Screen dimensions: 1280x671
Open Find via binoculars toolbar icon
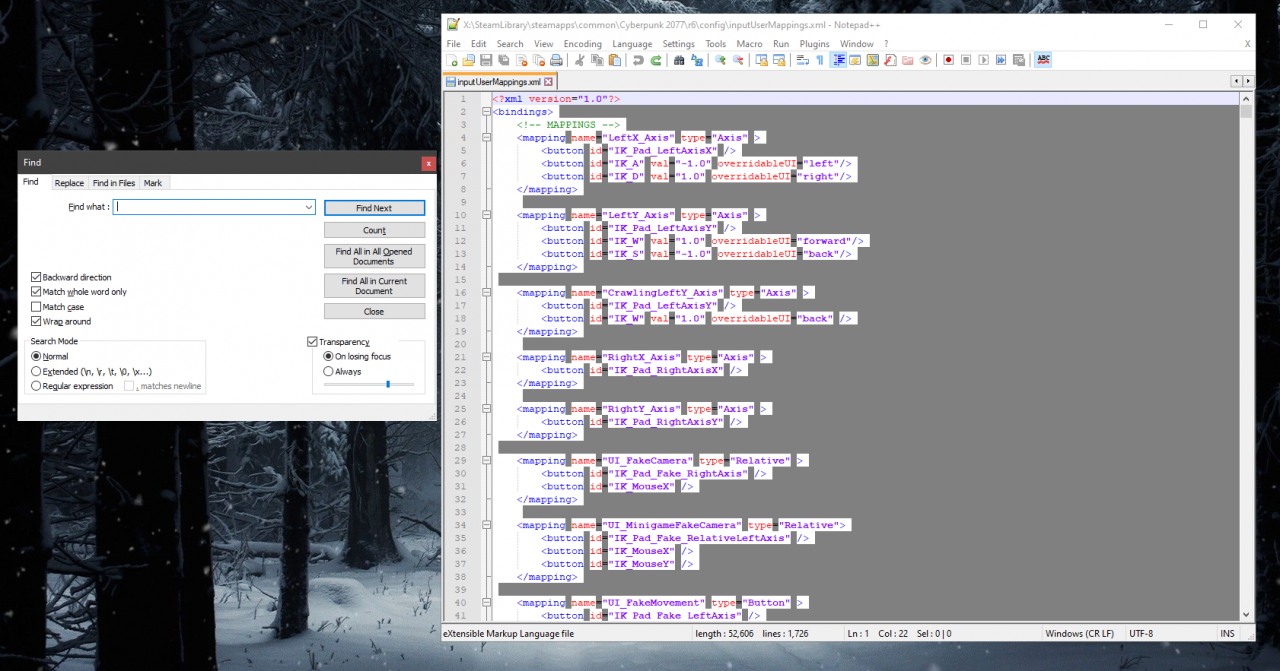coord(679,60)
